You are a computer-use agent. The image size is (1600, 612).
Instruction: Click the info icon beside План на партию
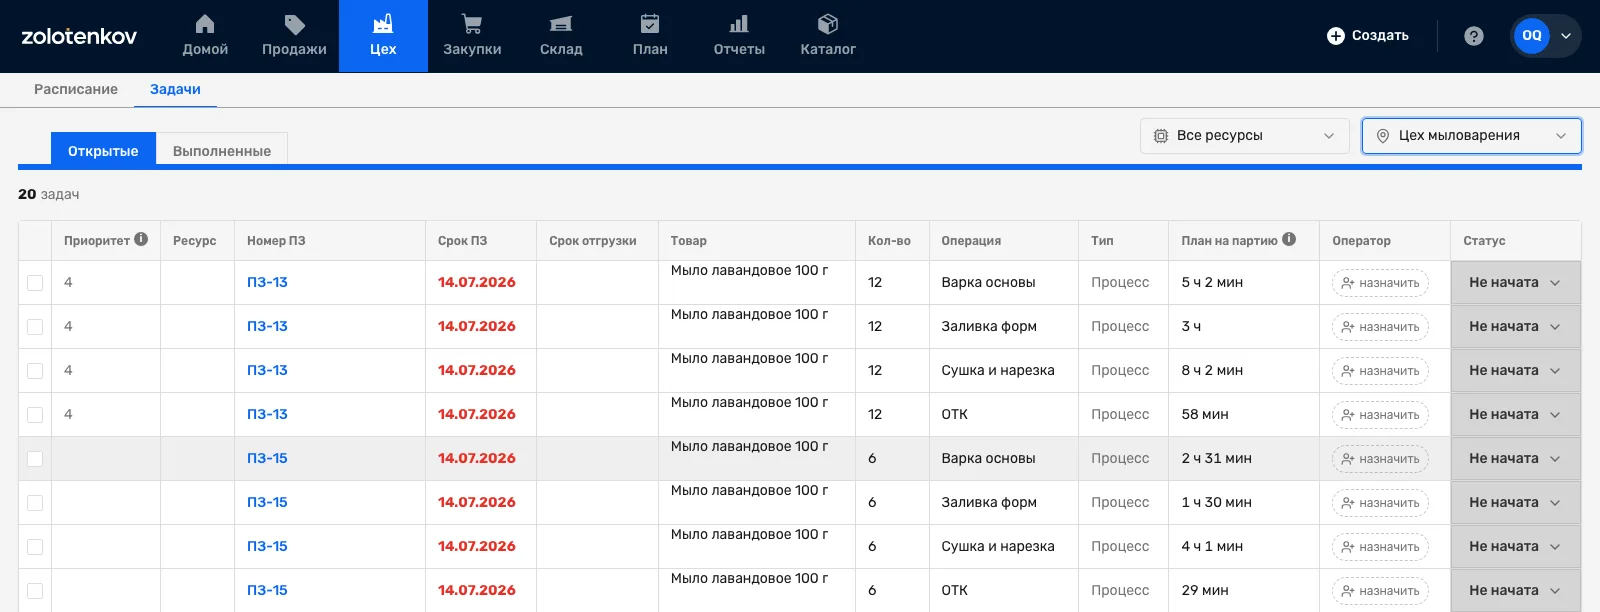1289,239
